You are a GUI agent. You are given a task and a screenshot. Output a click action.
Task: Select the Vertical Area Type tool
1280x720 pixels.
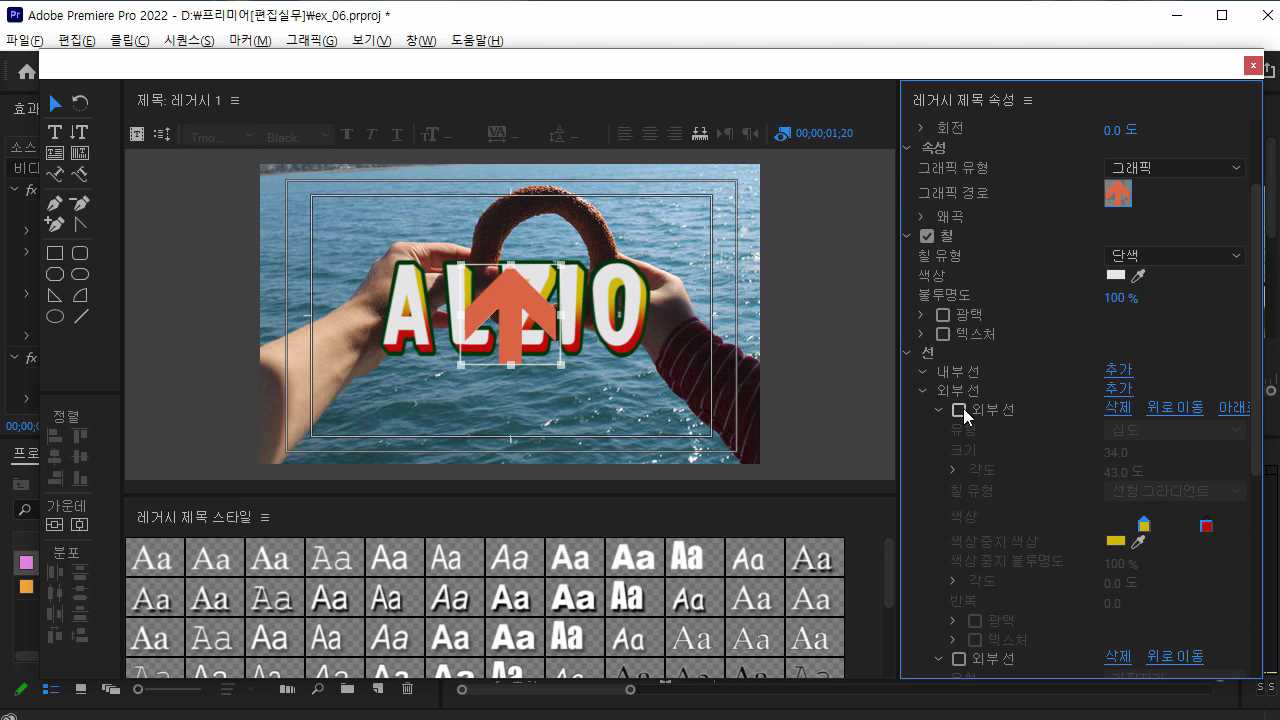coord(80,153)
